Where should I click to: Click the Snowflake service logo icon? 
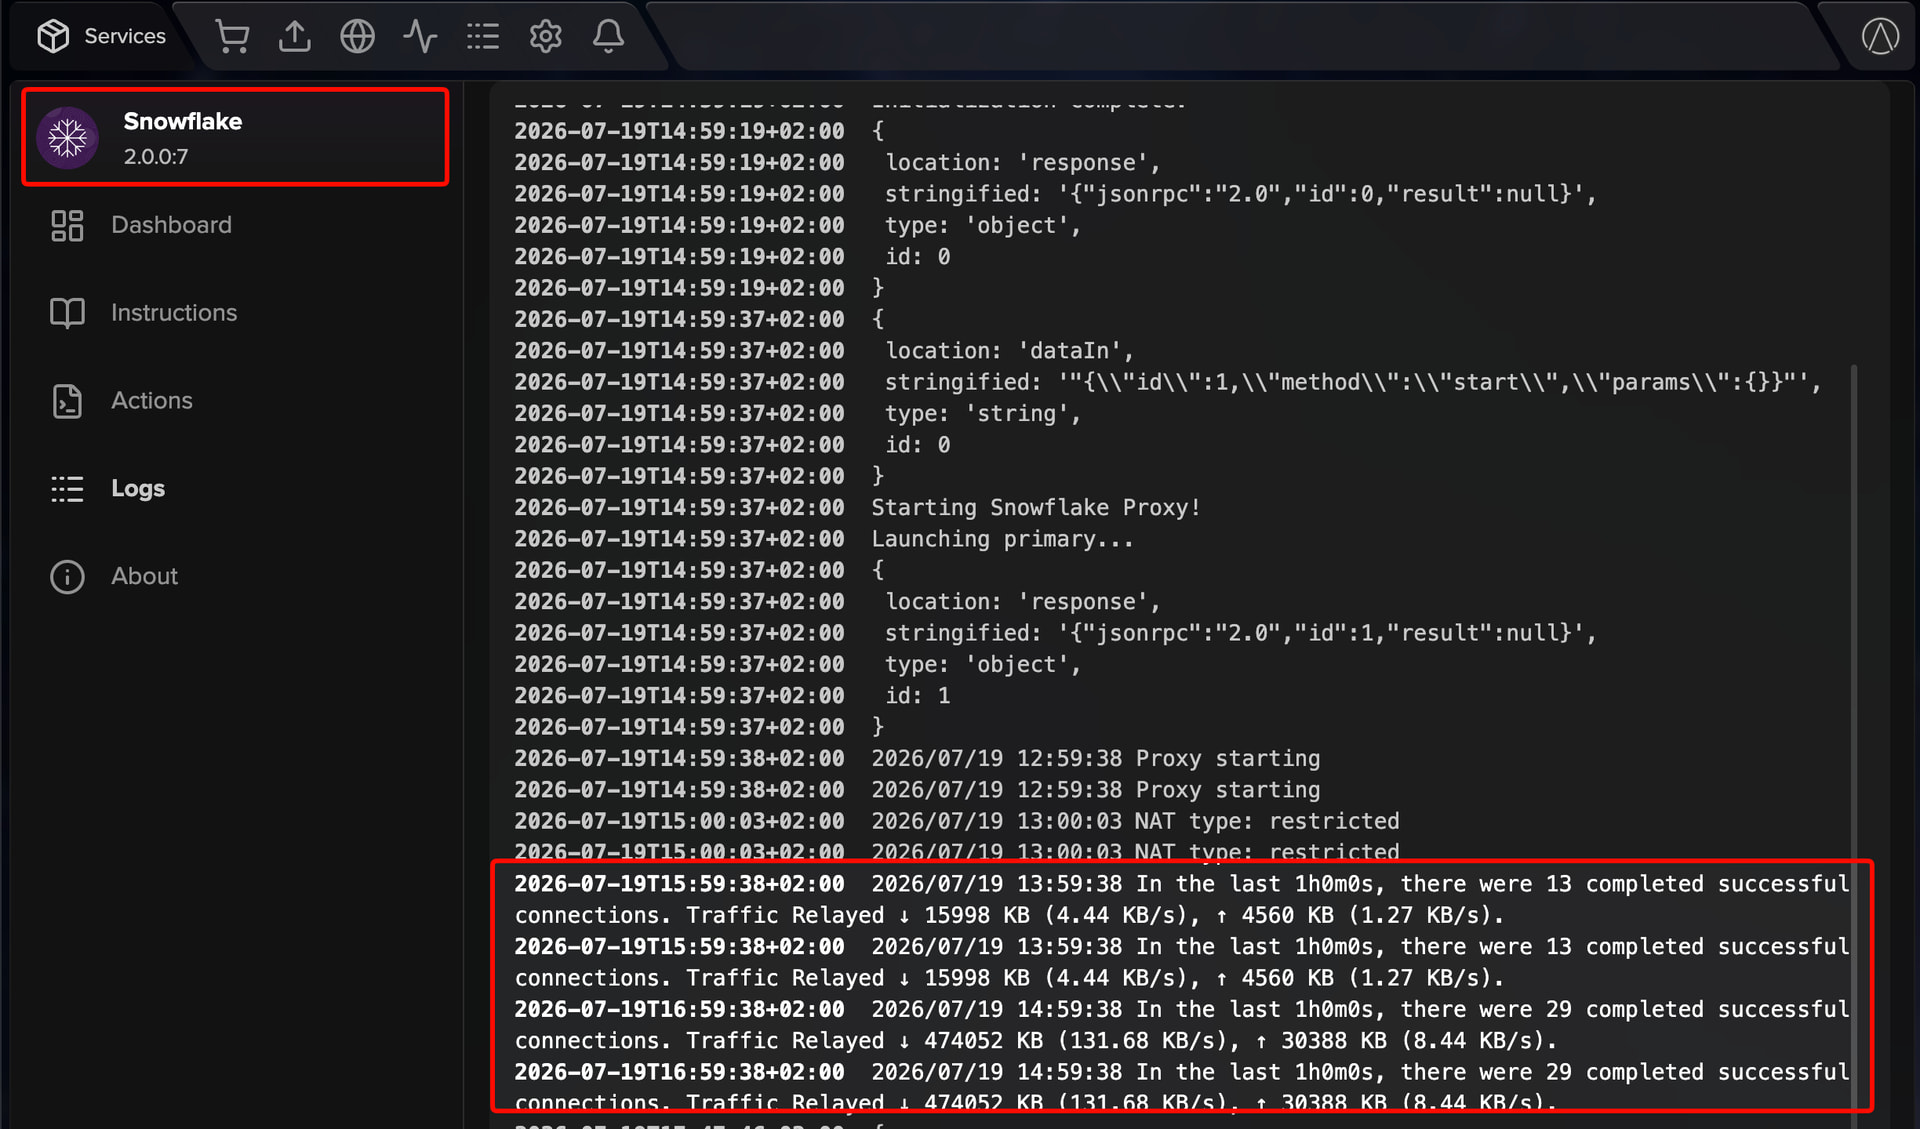point(68,137)
